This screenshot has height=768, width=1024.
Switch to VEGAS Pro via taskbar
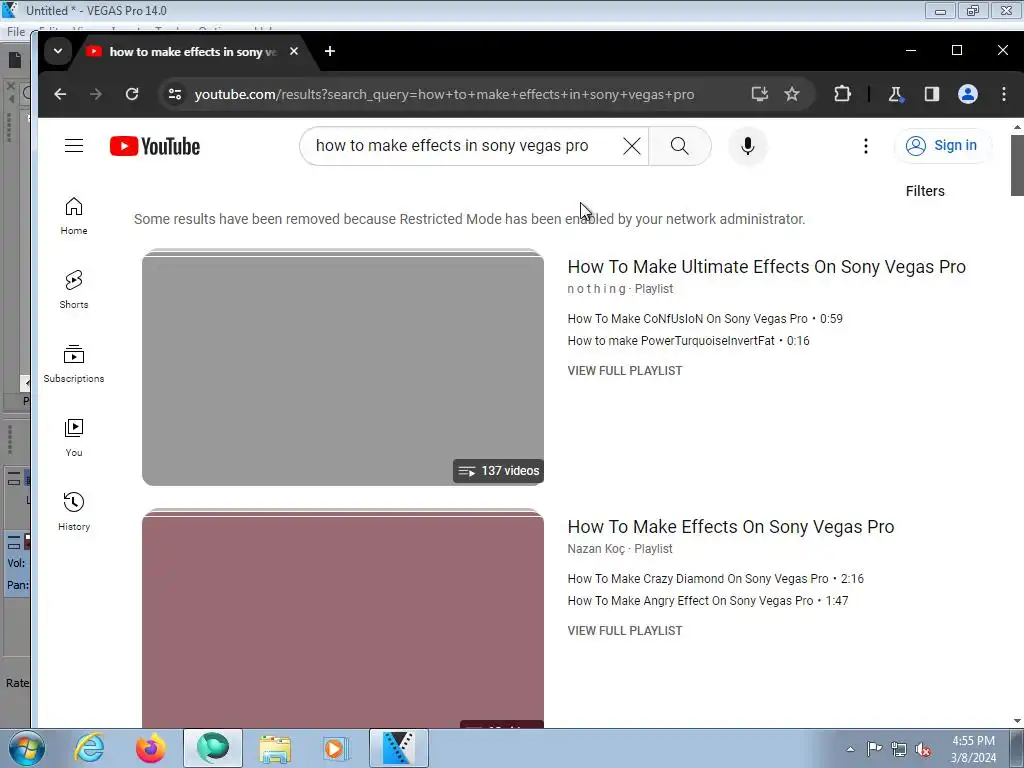coord(399,748)
